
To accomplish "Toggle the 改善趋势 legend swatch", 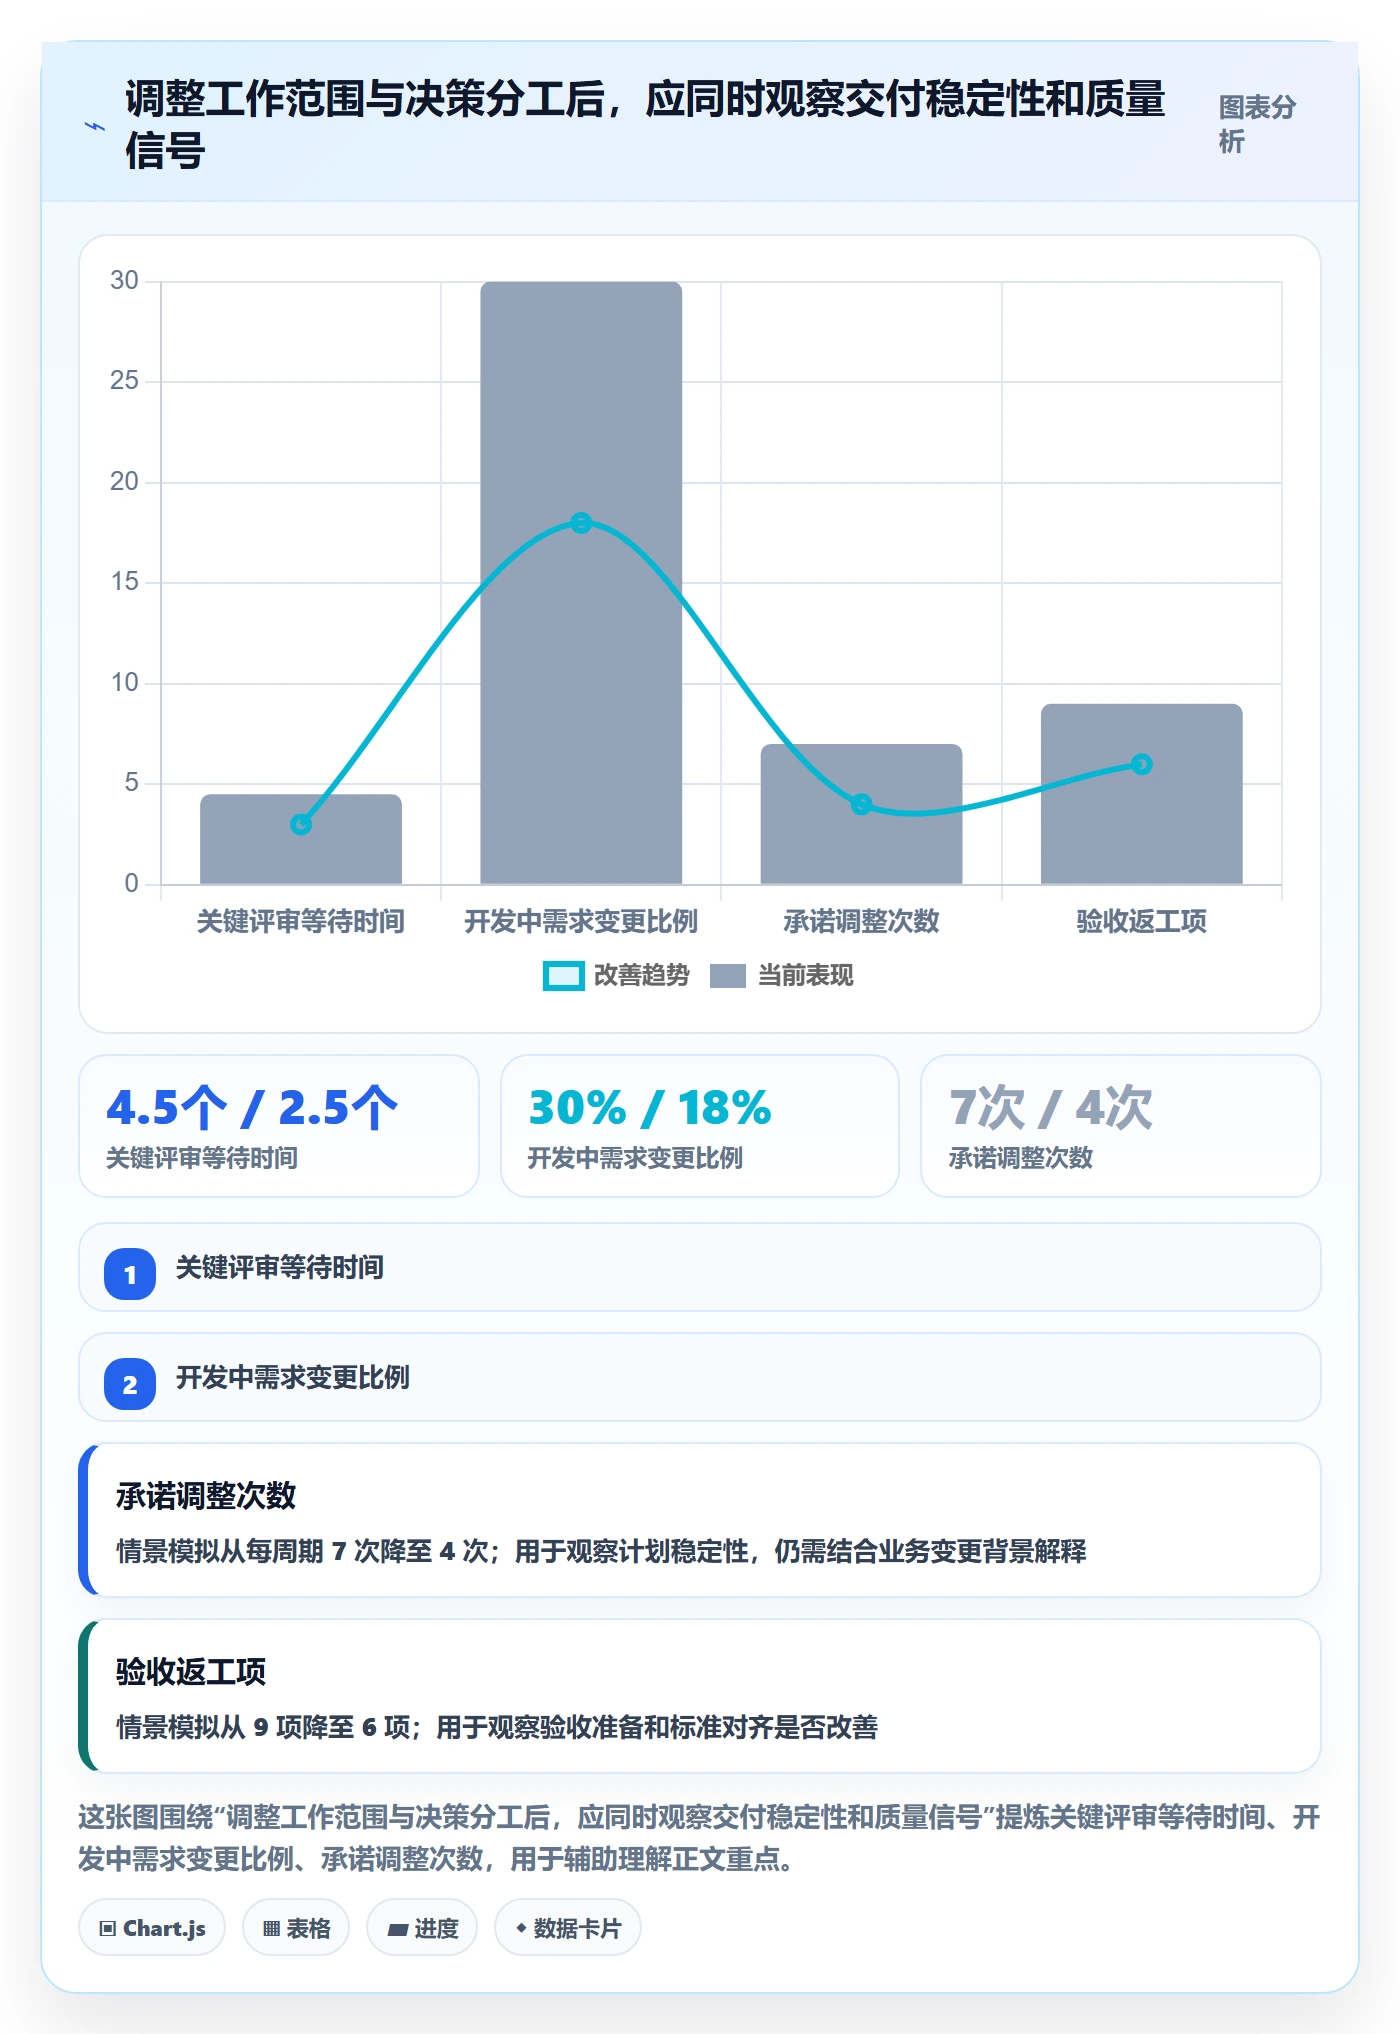I will pos(563,976).
